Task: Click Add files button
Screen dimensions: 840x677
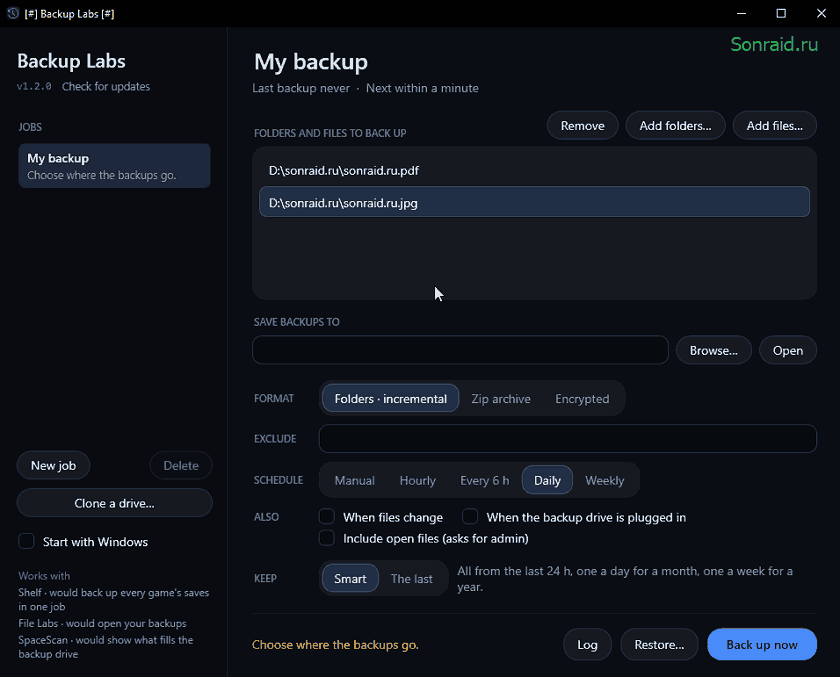Action: point(774,125)
